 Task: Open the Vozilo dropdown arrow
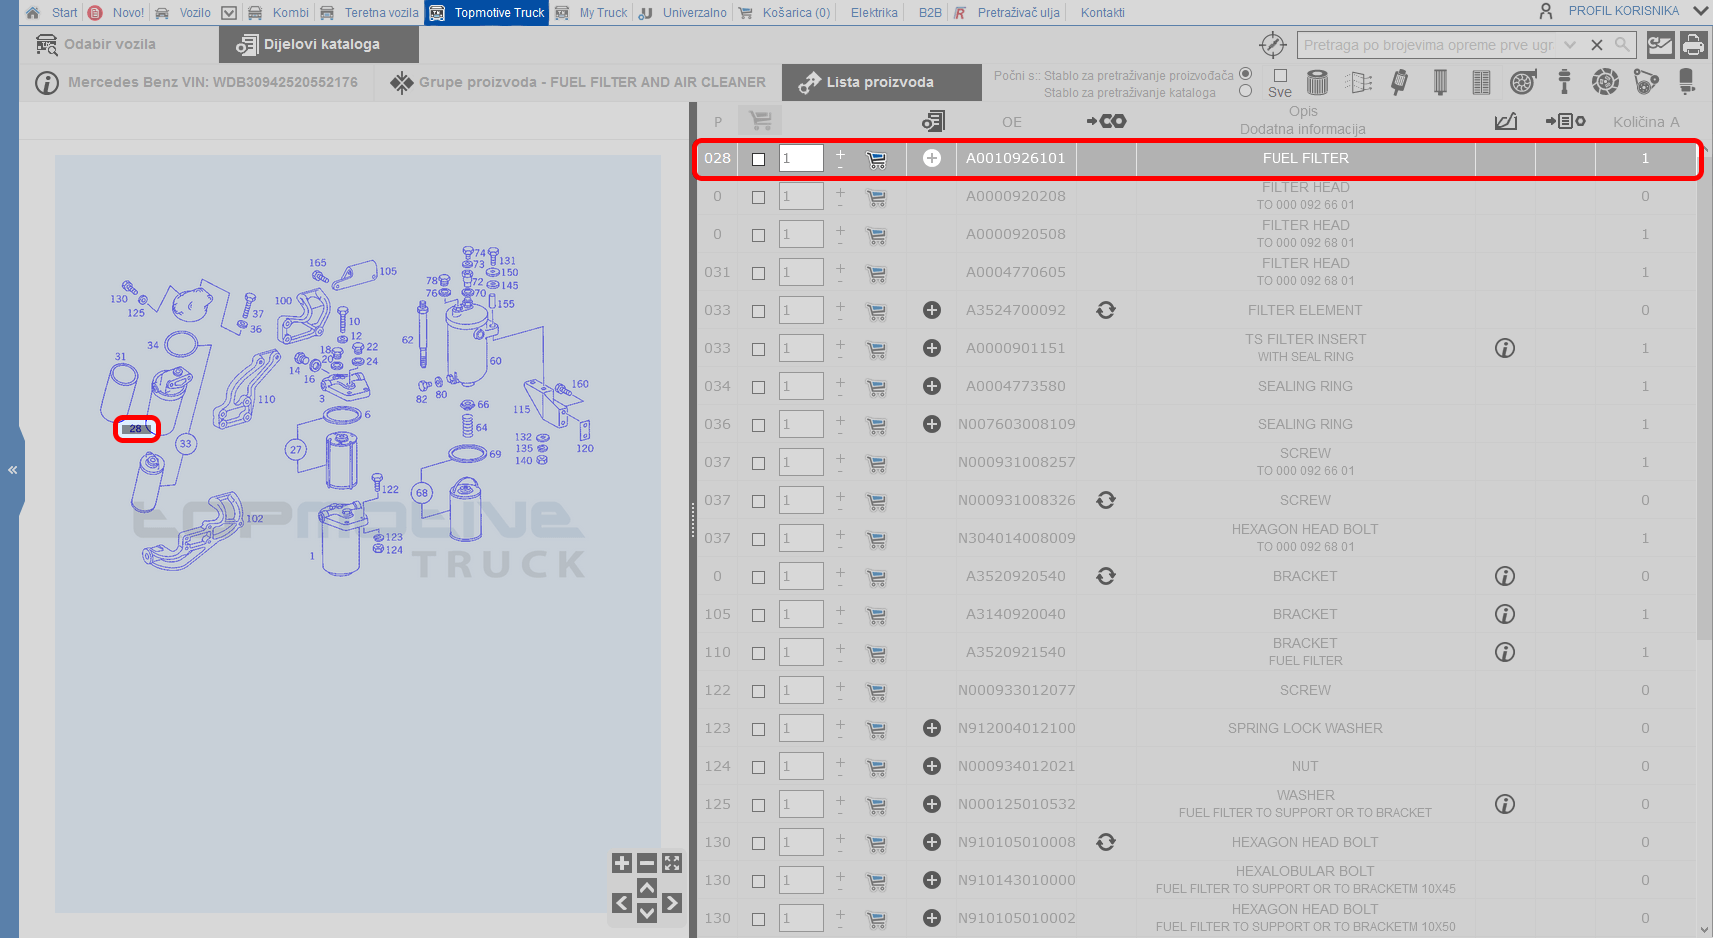pyautogui.click(x=229, y=13)
